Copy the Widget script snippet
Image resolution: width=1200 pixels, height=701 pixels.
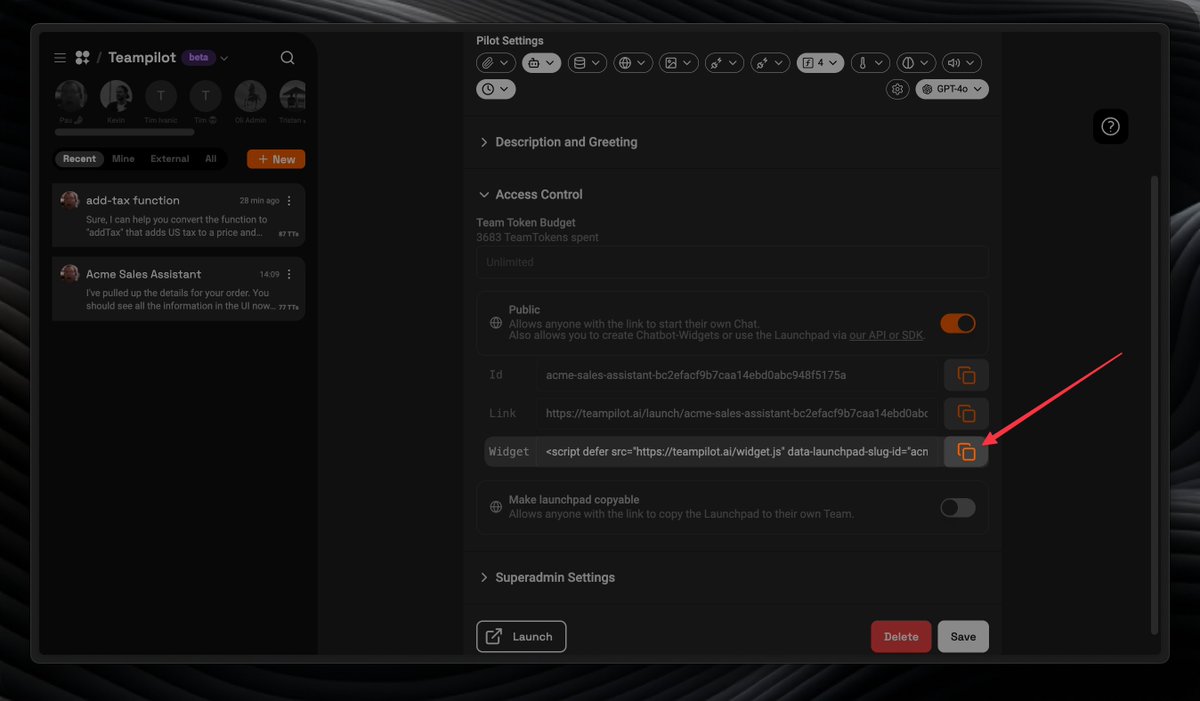click(x=966, y=452)
